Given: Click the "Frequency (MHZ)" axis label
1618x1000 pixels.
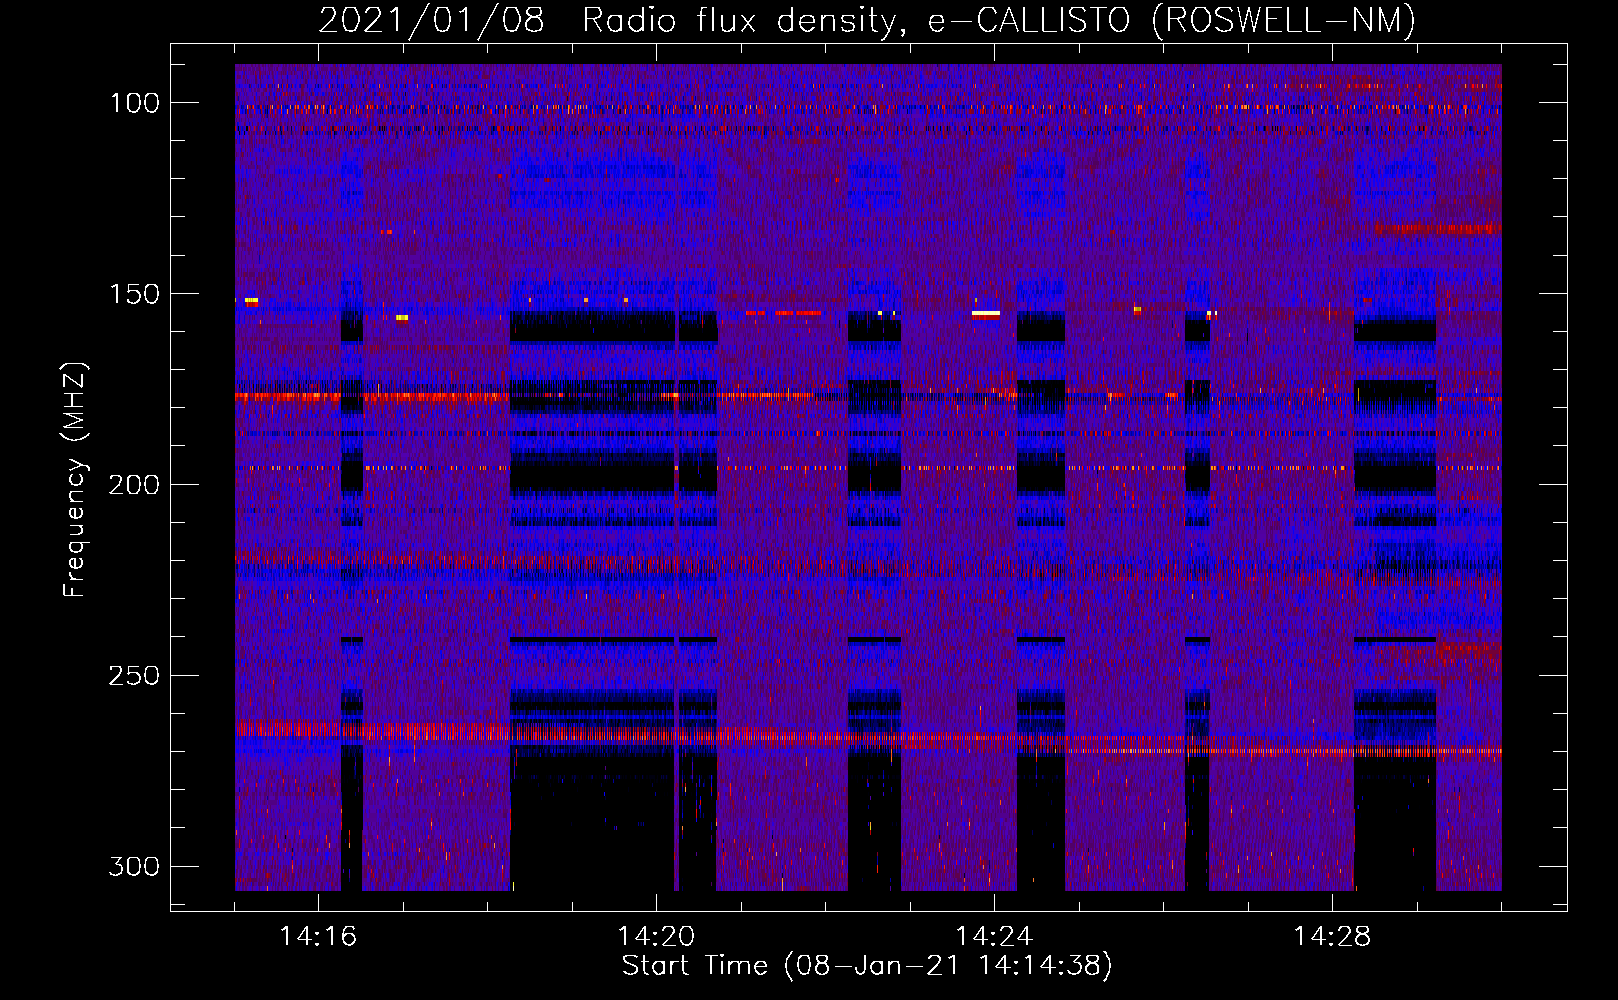Looking at the screenshot, I should coord(75,479).
